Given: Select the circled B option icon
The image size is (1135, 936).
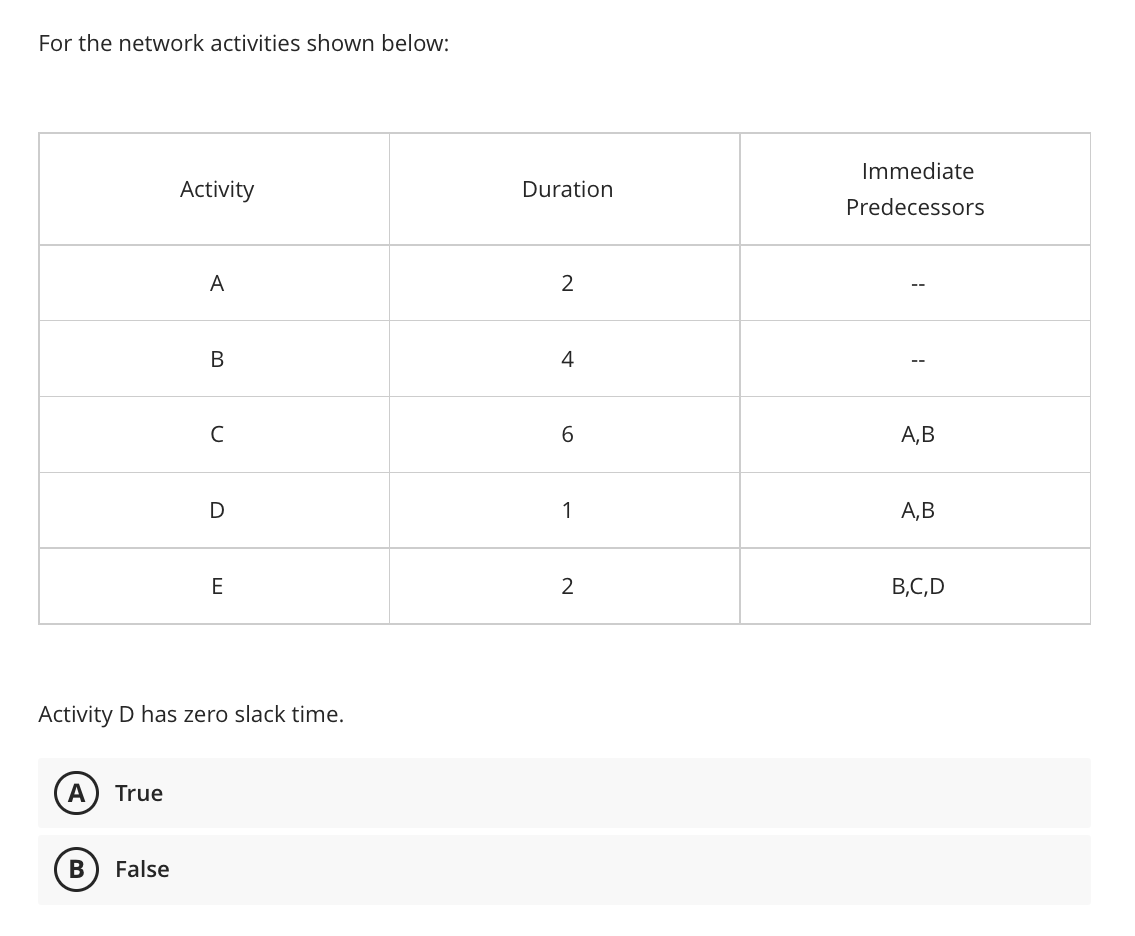Looking at the screenshot, I should [77, 869].
